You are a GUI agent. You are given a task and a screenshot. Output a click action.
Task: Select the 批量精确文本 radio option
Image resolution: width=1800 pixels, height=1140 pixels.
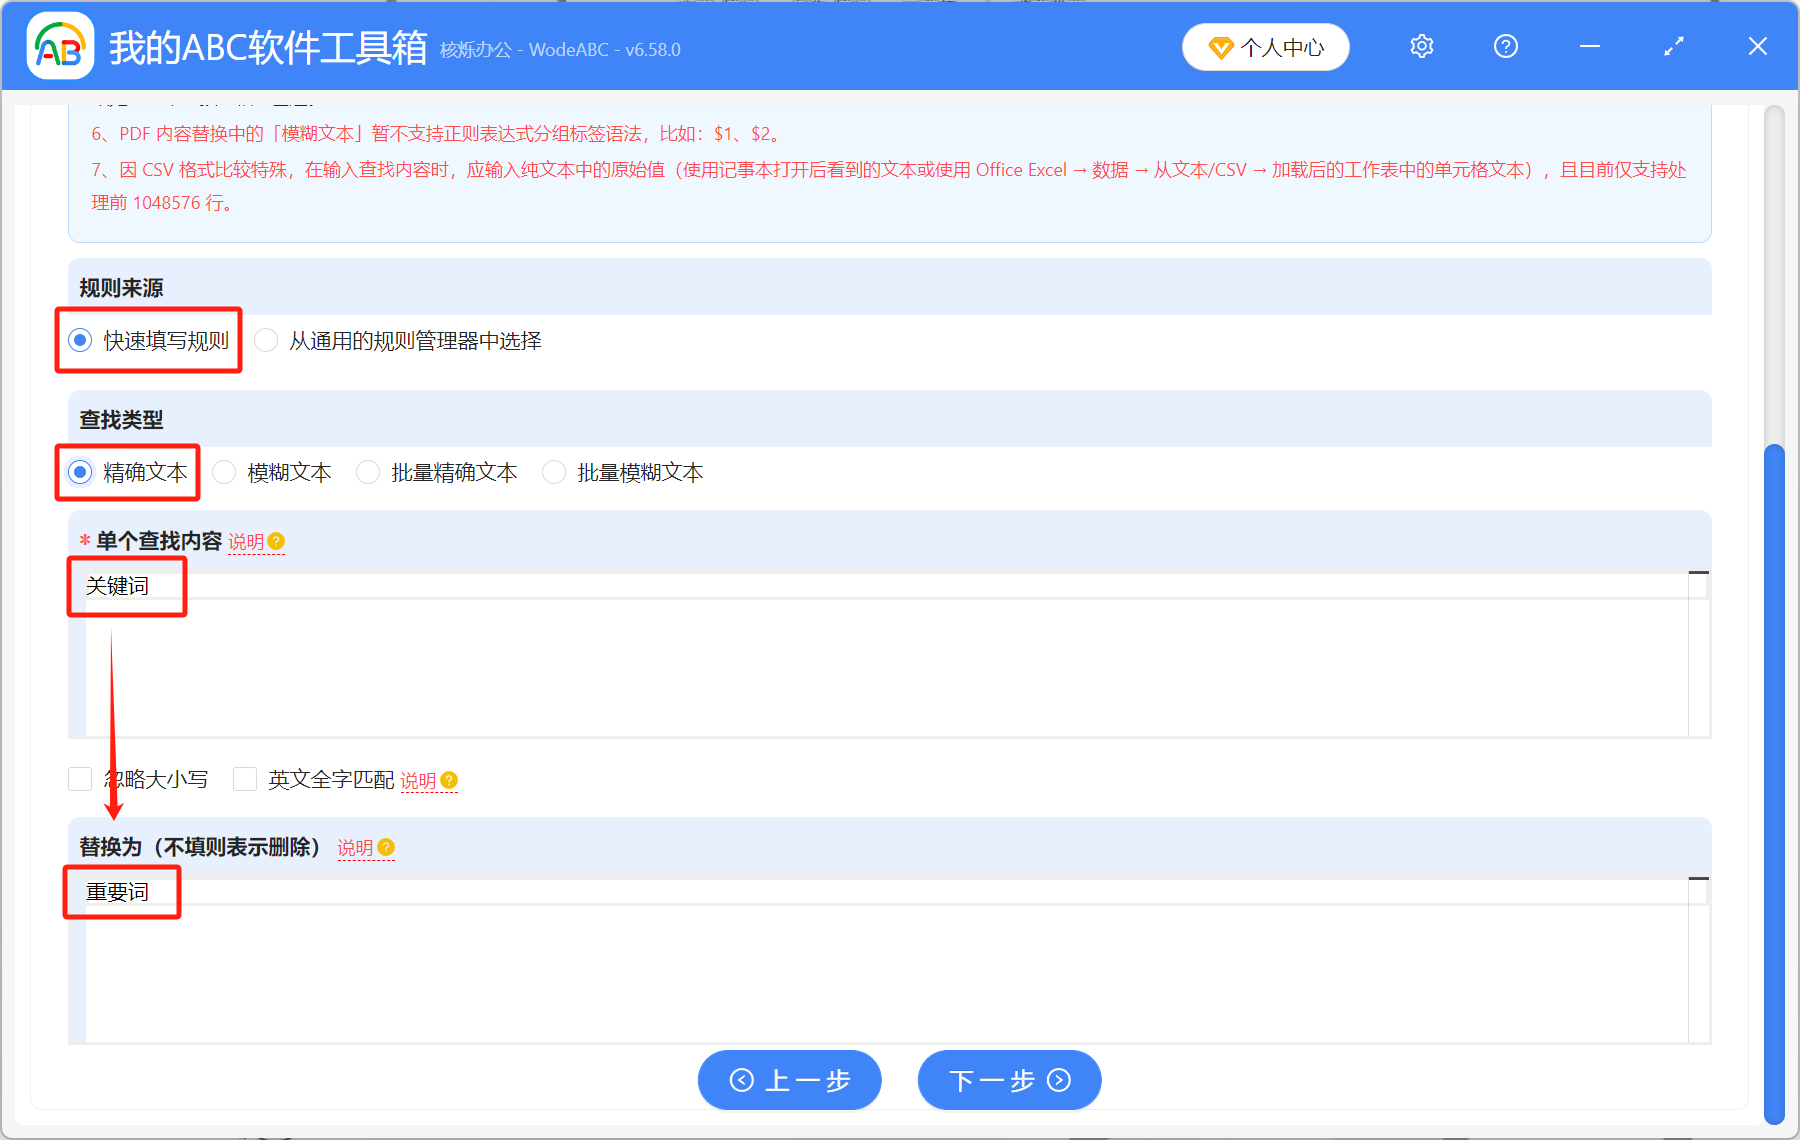coord(368,472)
